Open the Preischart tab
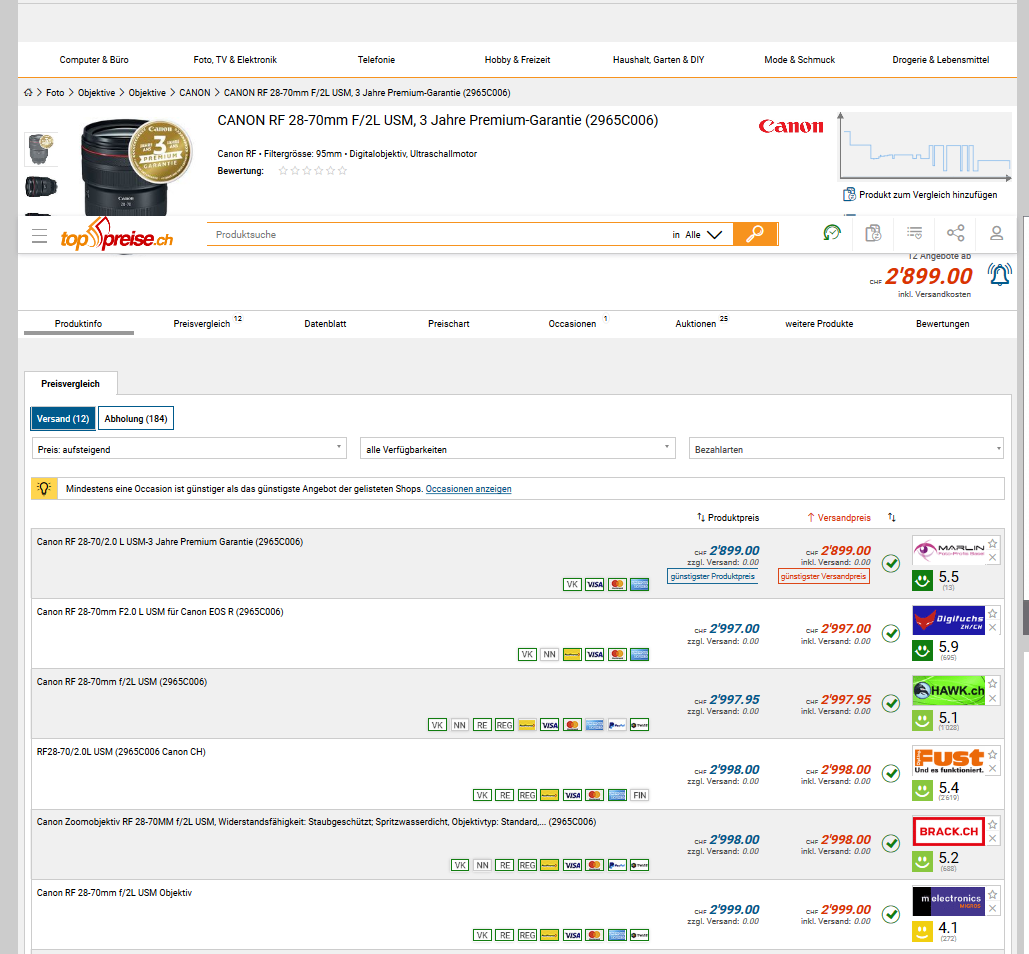Viewport: 1029px width, 954px height. (x=448, y=324)
